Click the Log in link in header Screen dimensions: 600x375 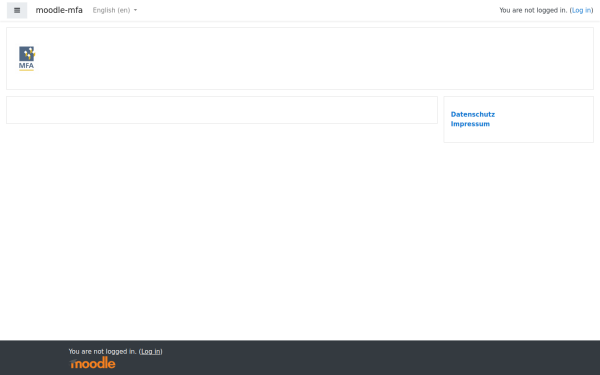click(x=581, y=10)
